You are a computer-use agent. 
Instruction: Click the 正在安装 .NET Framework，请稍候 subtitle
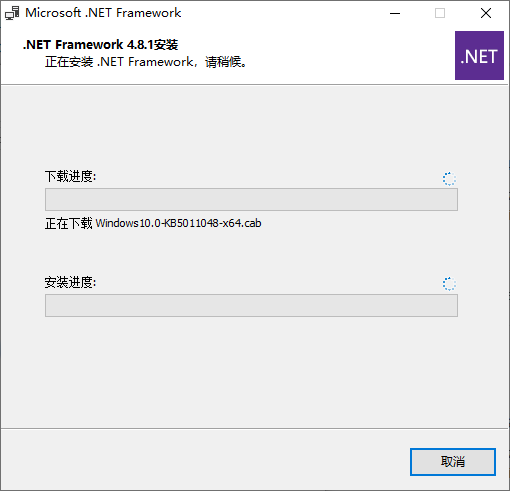point(146,62)
